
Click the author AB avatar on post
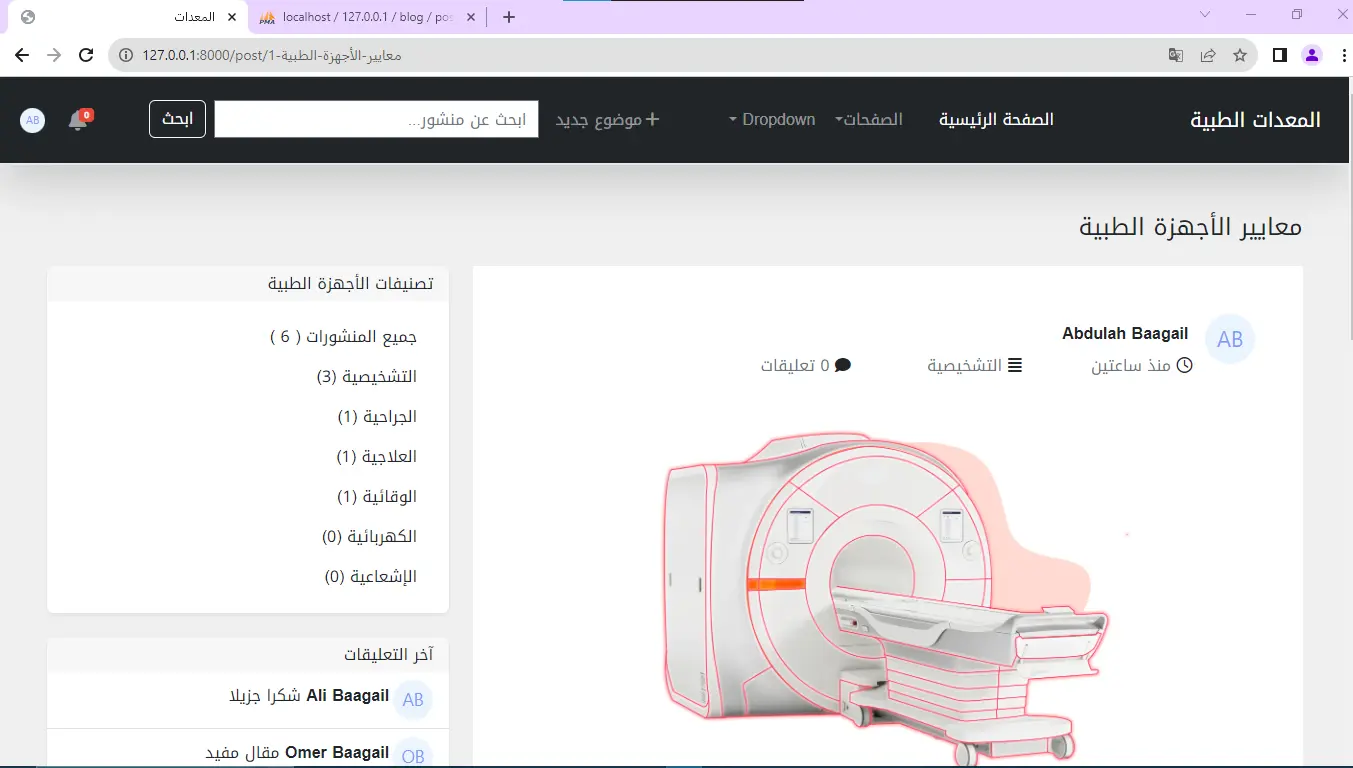1229,340
